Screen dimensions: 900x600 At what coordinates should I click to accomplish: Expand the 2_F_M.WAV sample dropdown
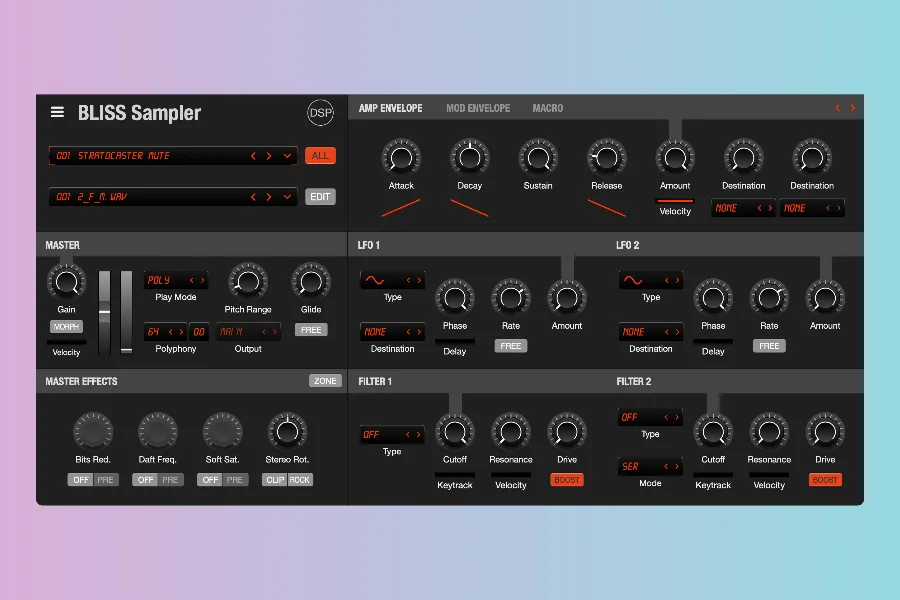pyautogui.click(x=288, y=197)
